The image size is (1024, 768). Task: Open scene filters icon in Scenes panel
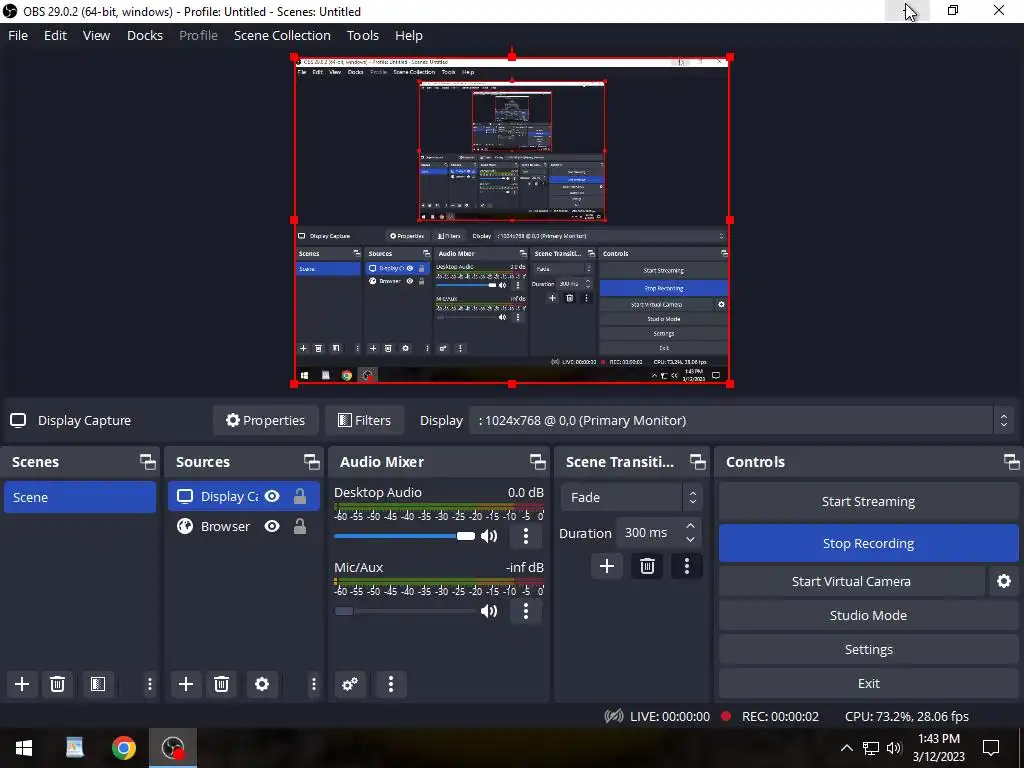pyautogui.click(x=98, y=684)
